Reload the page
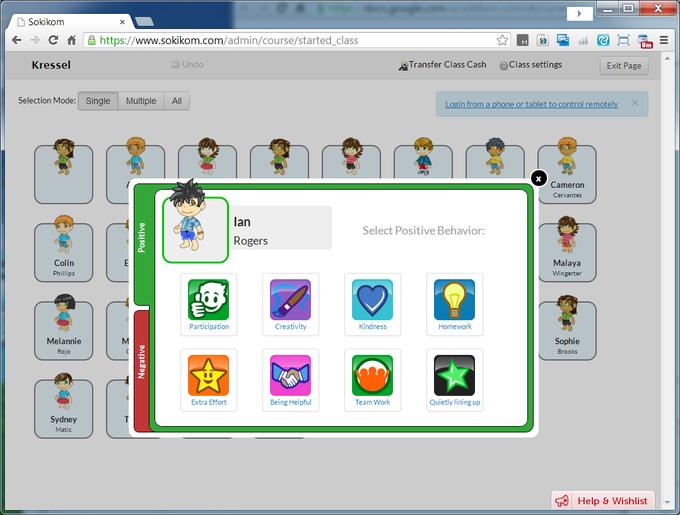The height and width of the screenshot is (515, 680). pos(53,40)
